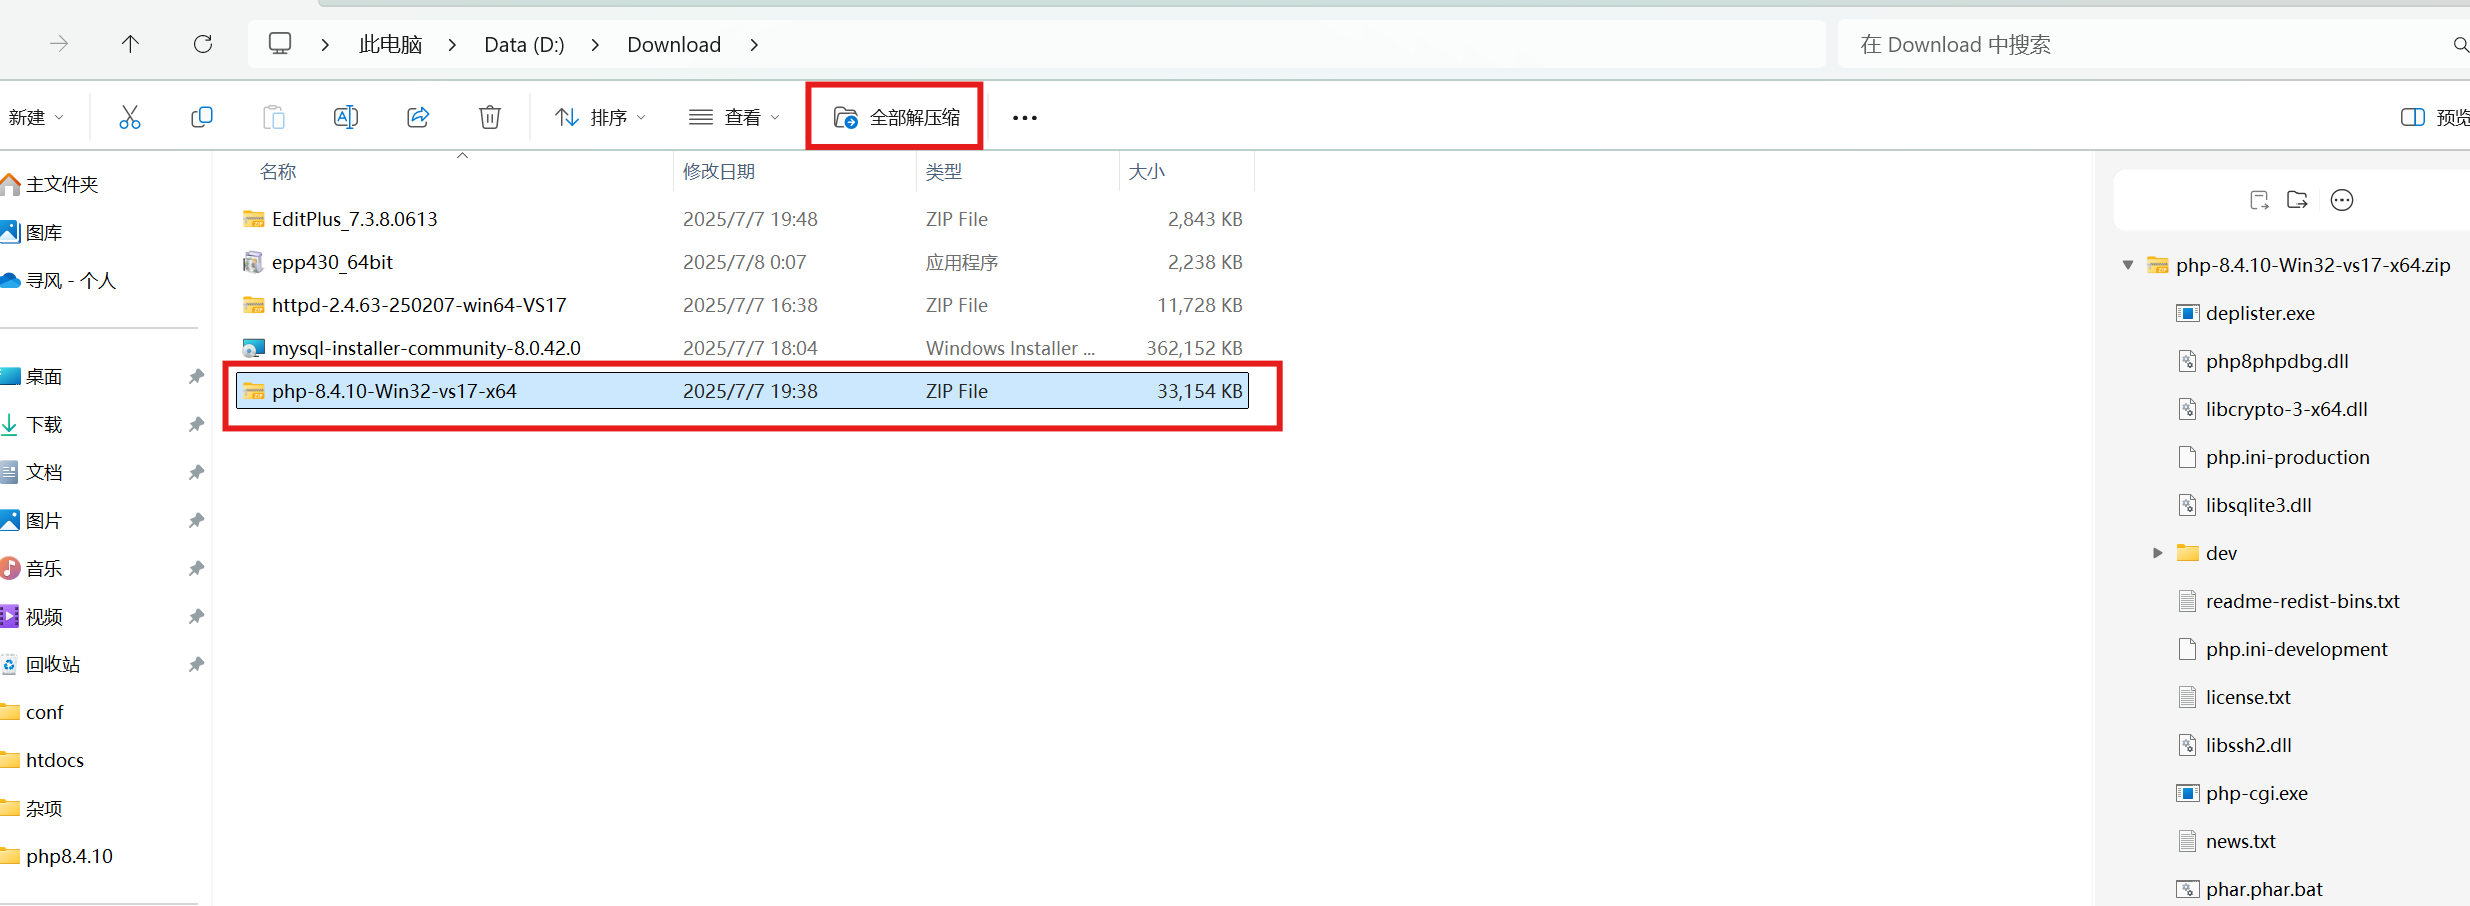
Task: Unpin the 下载 quick access entry
Action: click(196, 424)
